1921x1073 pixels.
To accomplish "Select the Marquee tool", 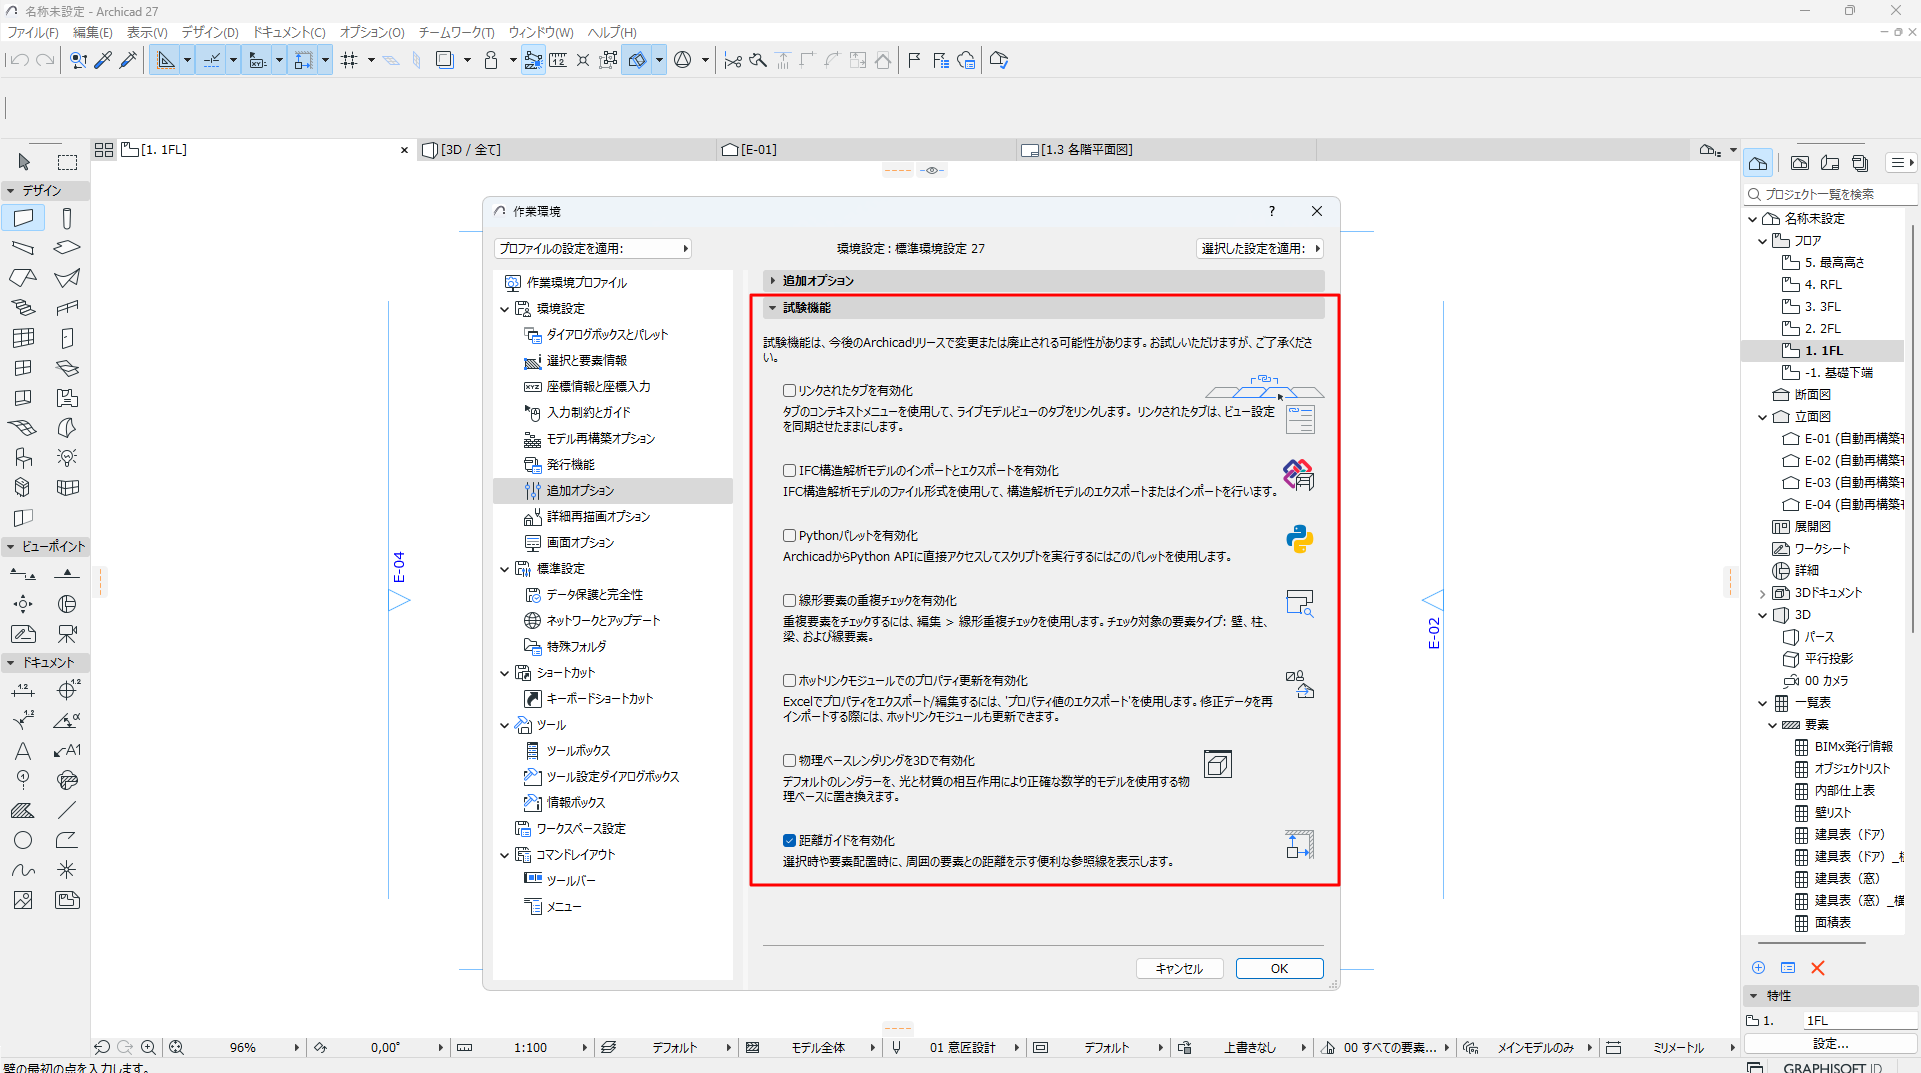I will 67,162.
